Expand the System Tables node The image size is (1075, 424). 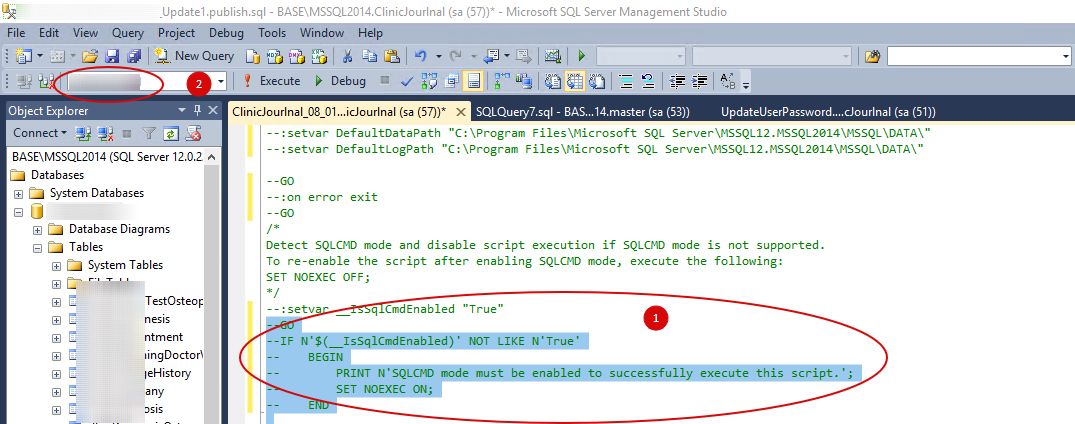pyautogui.click(x=56, y=265)
